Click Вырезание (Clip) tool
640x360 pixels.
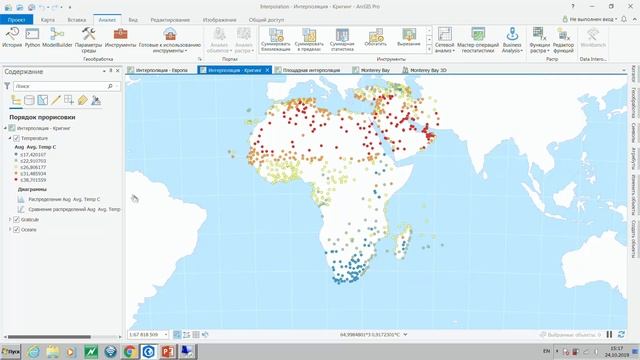[409, 38]
